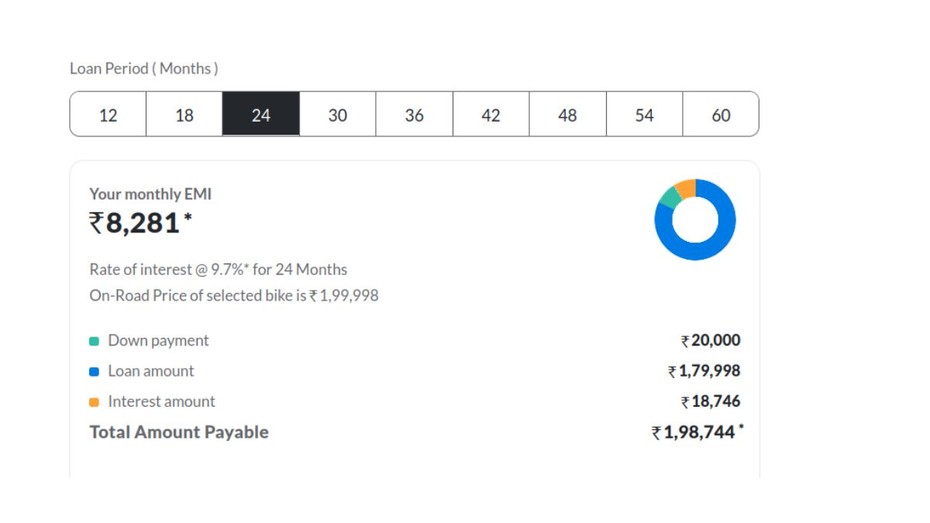Viewport: 930px width, 523px height.
Task: Choose 54 months loan tenure
Action: 644,115
